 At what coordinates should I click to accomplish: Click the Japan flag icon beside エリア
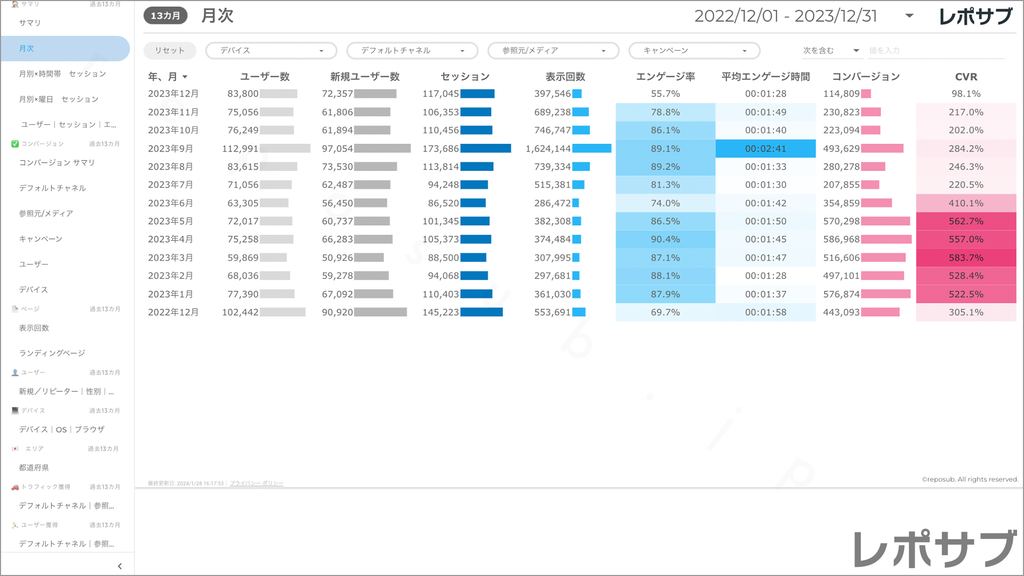pyautogui.click(x=14, y=449)
